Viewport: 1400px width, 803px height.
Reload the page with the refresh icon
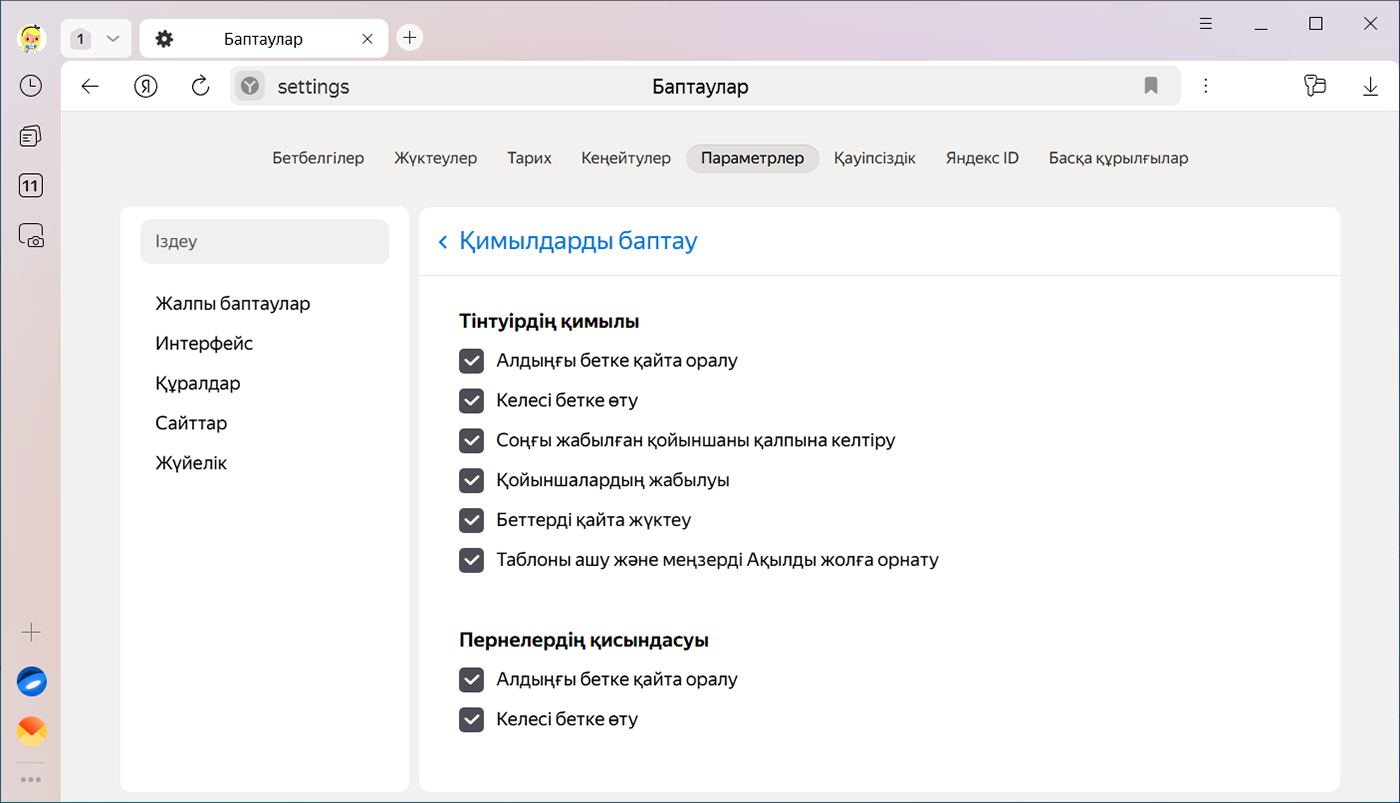[x=201, y=87]
